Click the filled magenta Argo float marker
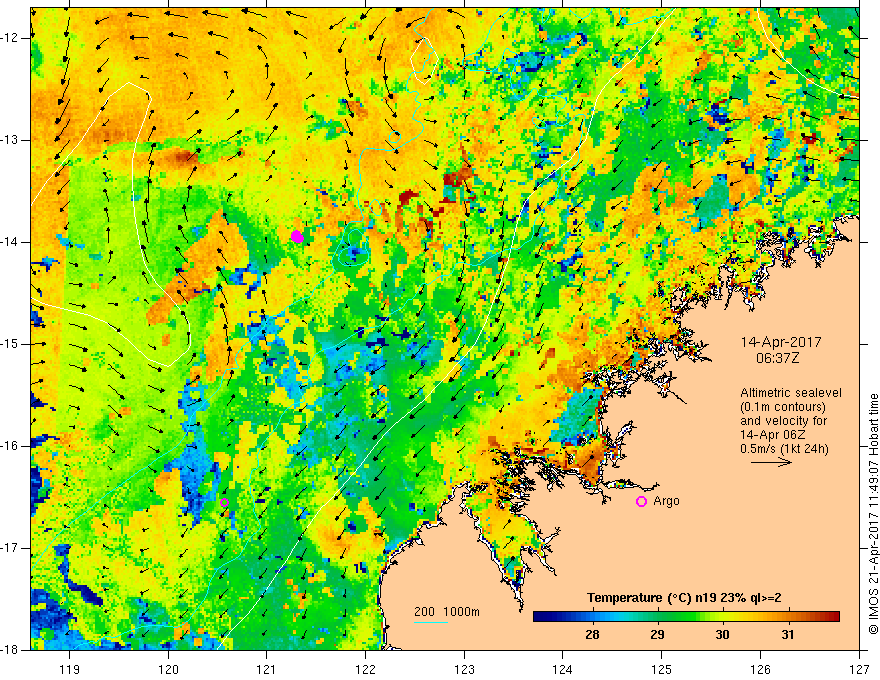Viewport: 880px width, 680px height. pos(297,237)
